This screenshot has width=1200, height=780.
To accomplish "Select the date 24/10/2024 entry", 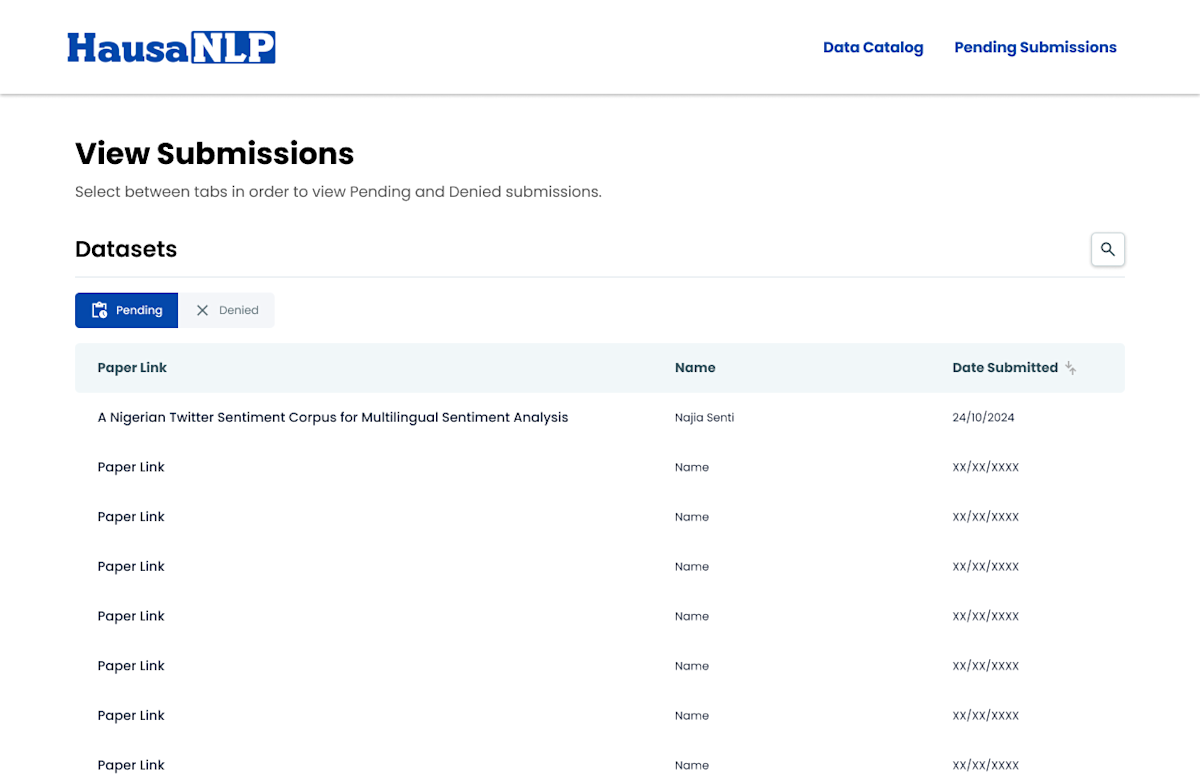I will pos(983,417).
